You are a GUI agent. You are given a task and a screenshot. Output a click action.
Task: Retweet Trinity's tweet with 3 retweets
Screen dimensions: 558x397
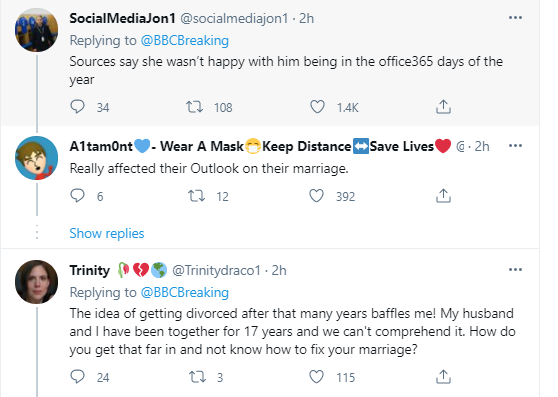(197, 377)
